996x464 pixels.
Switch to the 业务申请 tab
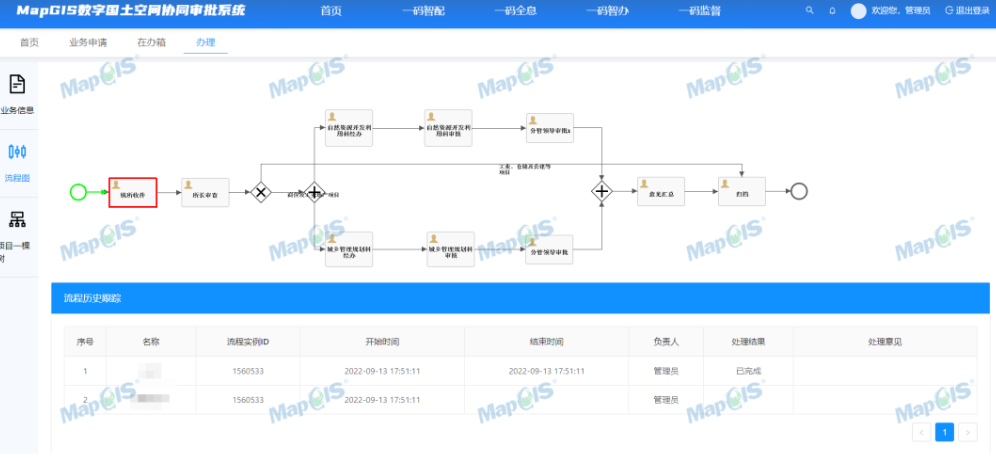[x=88, y=43]
